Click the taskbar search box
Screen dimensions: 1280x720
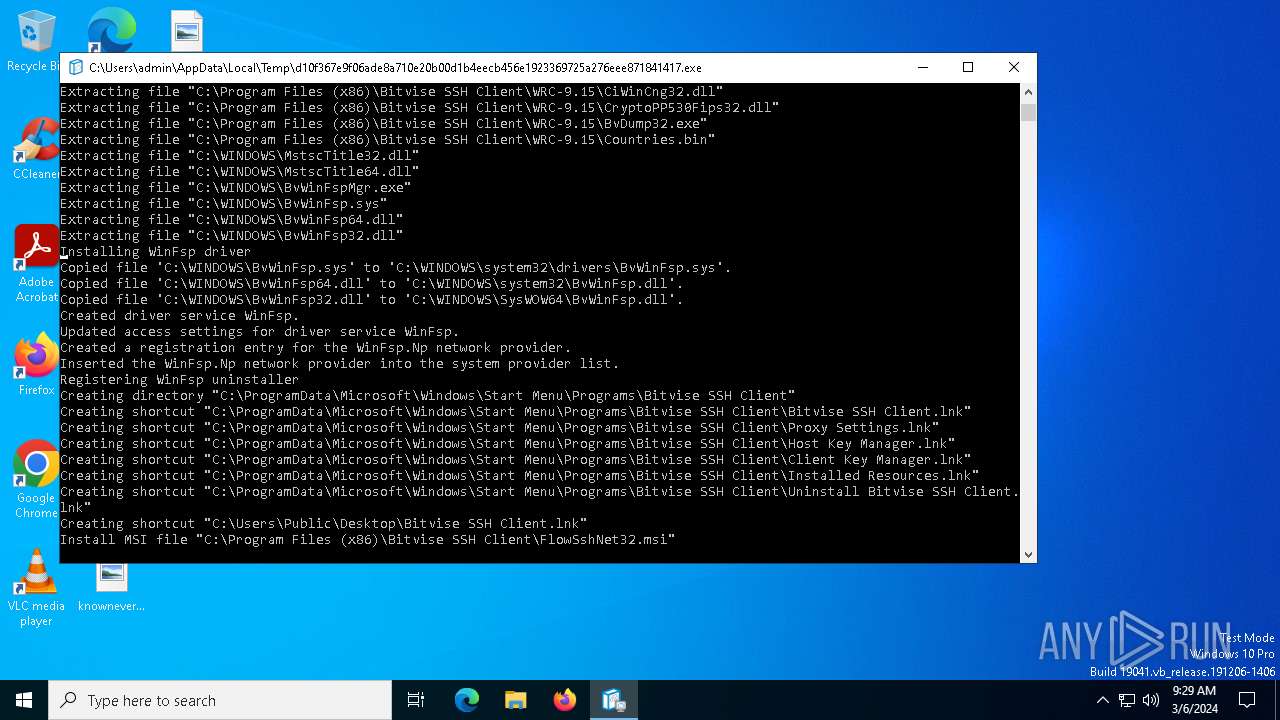click(220, 700)
